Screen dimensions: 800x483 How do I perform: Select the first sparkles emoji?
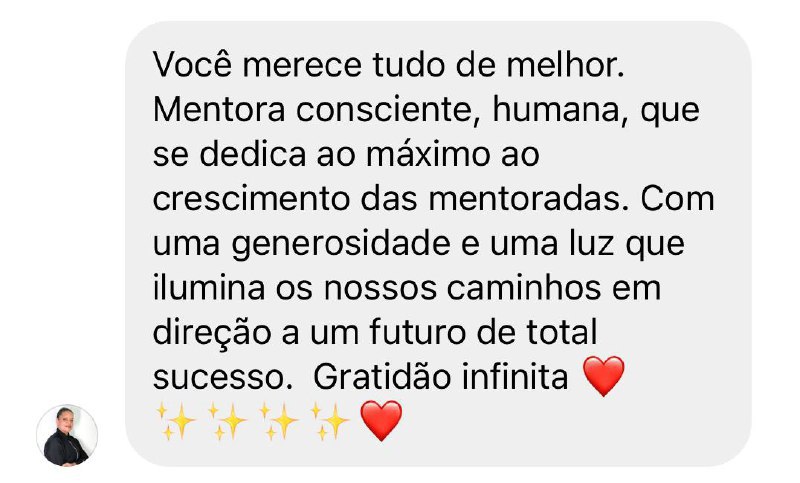coord(175,421)
